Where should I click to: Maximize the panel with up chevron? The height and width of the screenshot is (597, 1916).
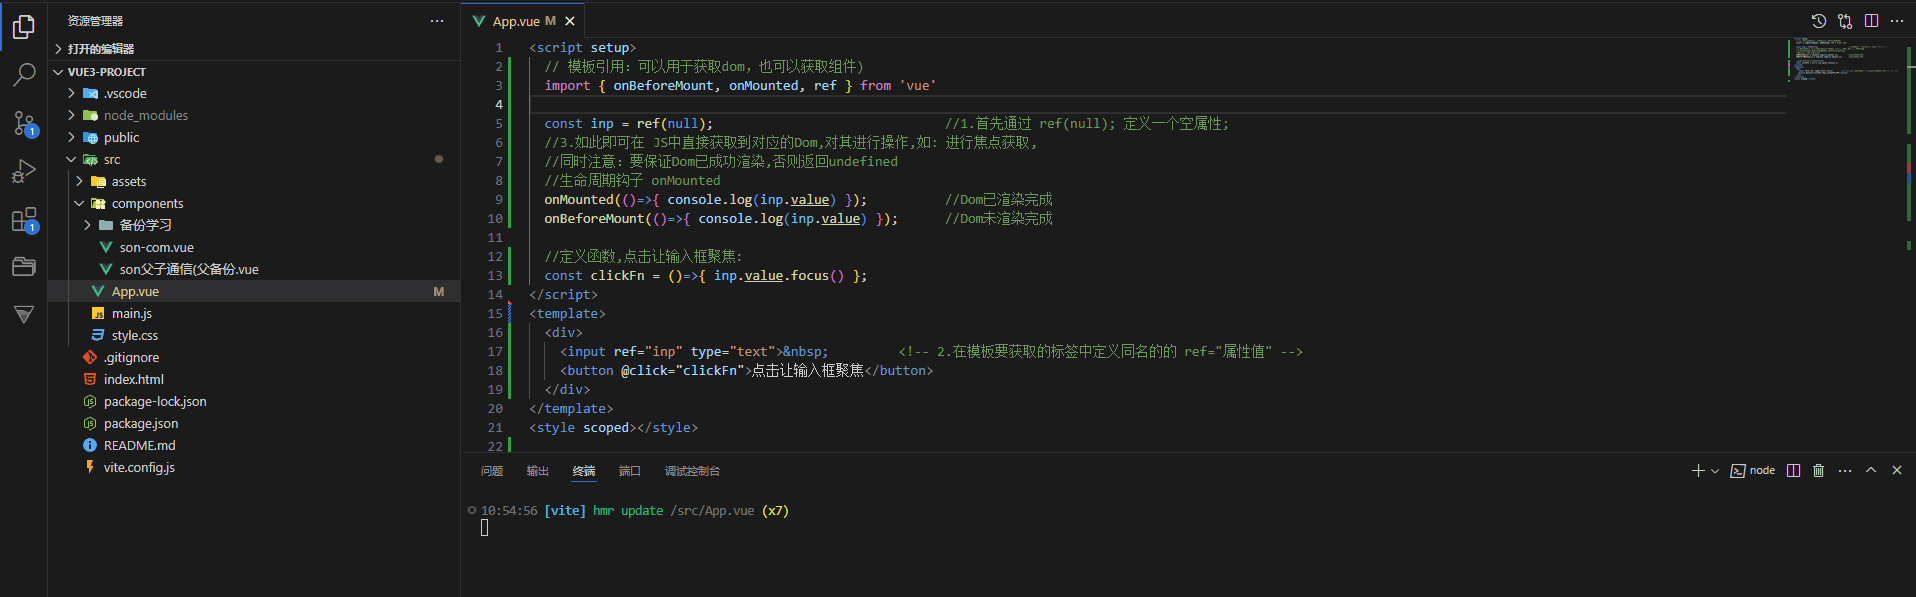(1871, 470)
